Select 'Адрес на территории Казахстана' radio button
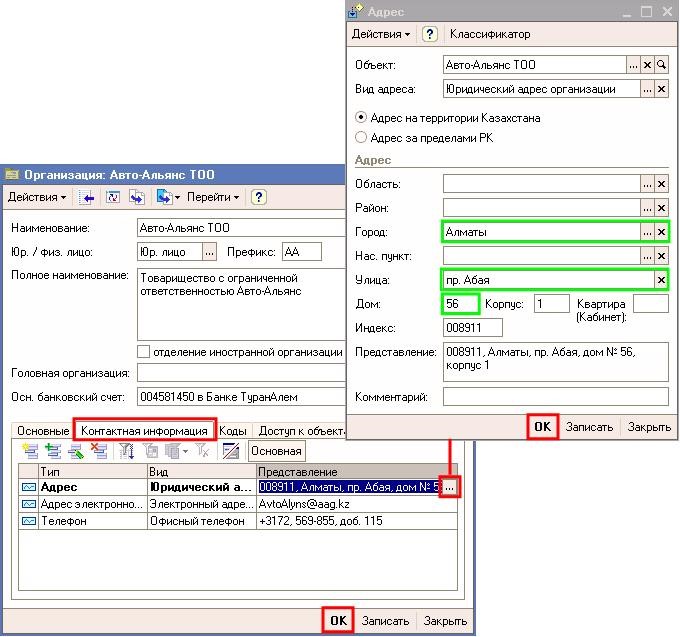 (361, 118)
